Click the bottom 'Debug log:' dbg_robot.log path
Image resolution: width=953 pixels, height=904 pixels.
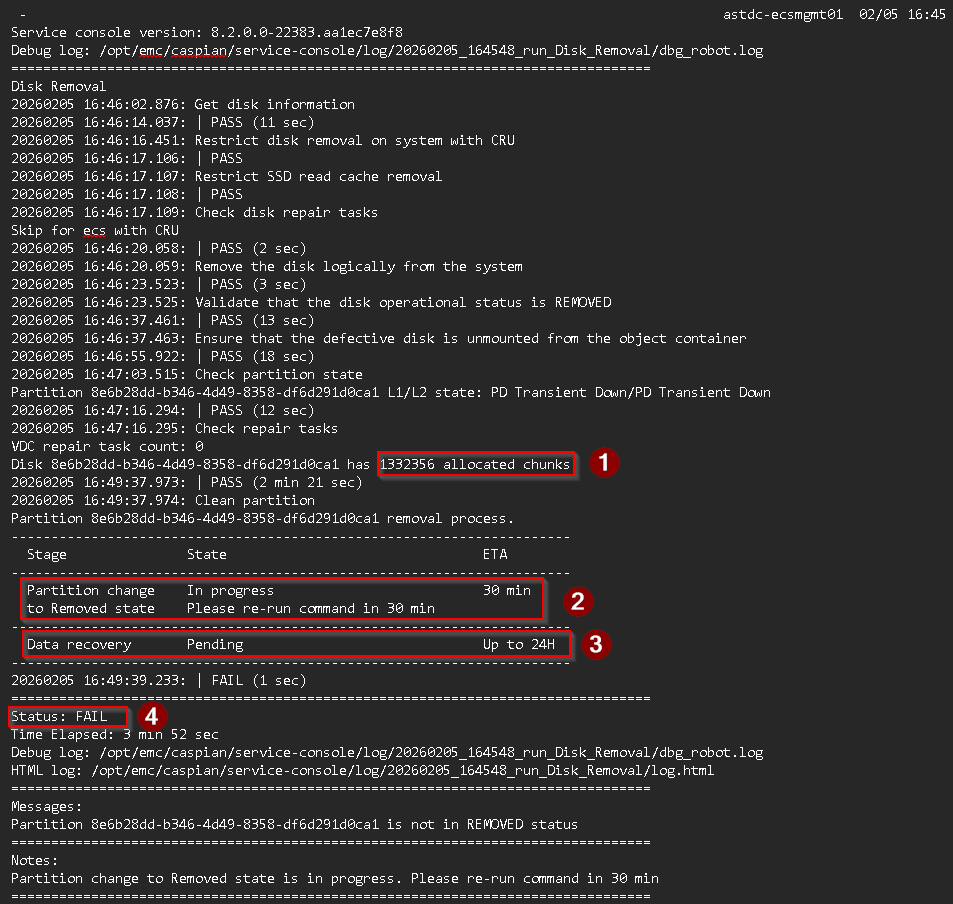387,753
